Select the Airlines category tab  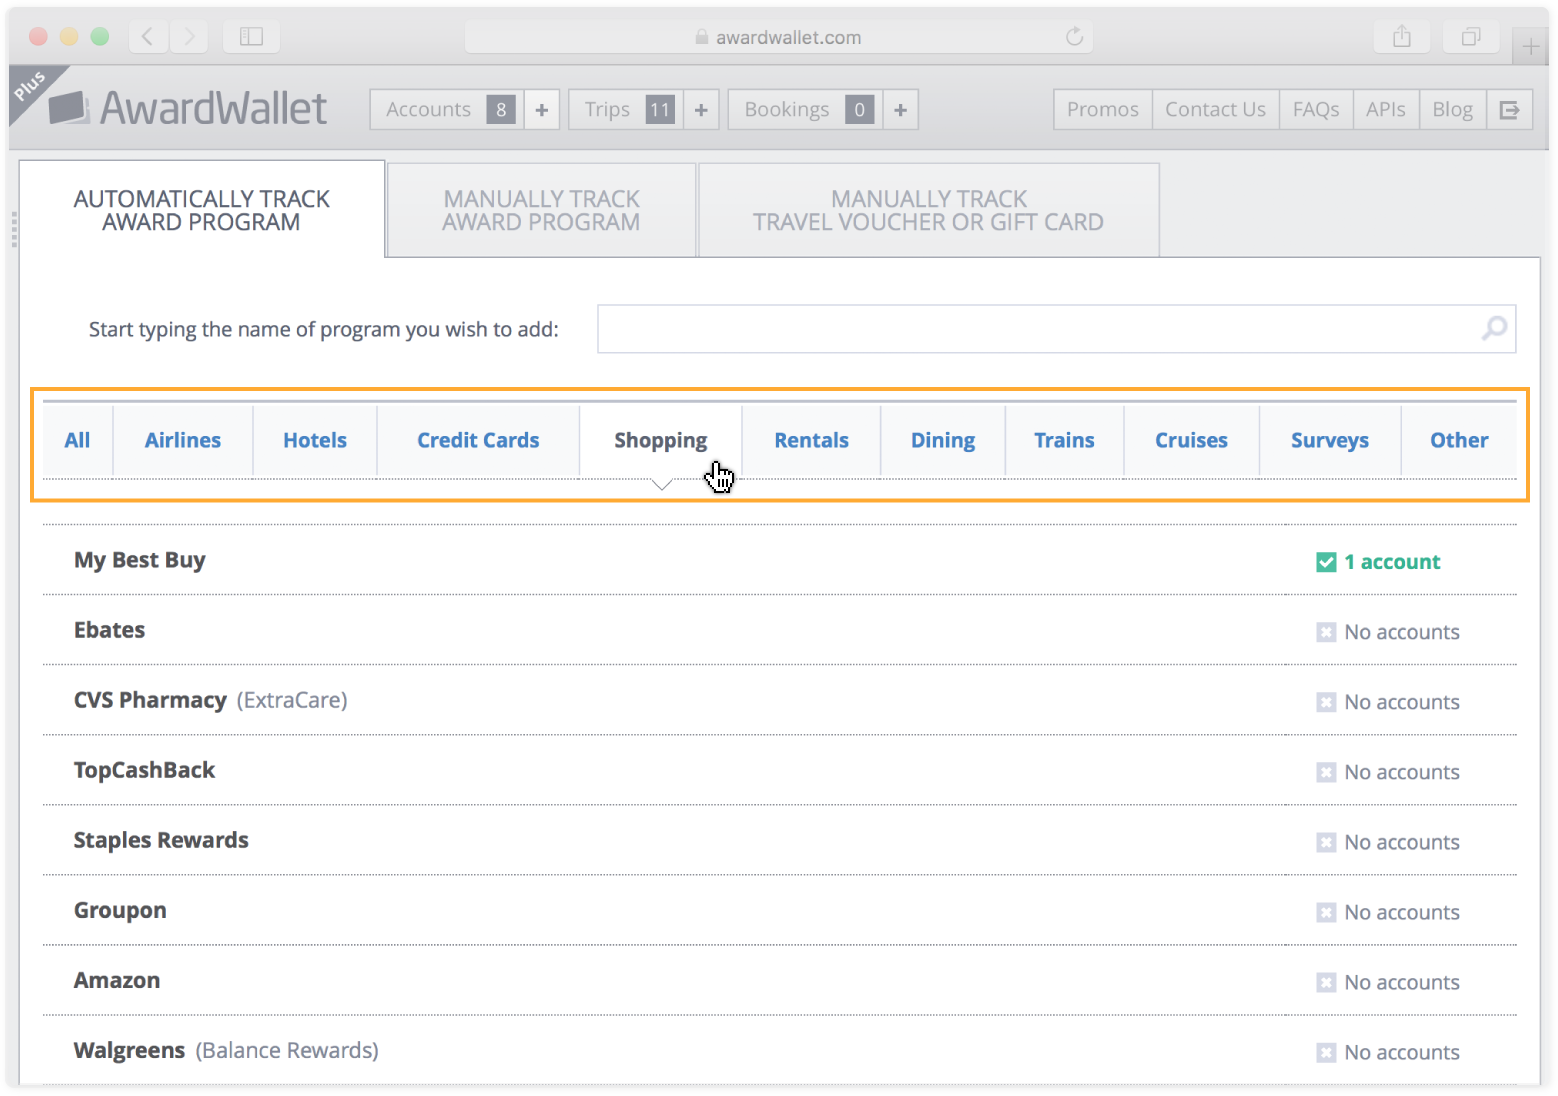[x=182, y=440]
